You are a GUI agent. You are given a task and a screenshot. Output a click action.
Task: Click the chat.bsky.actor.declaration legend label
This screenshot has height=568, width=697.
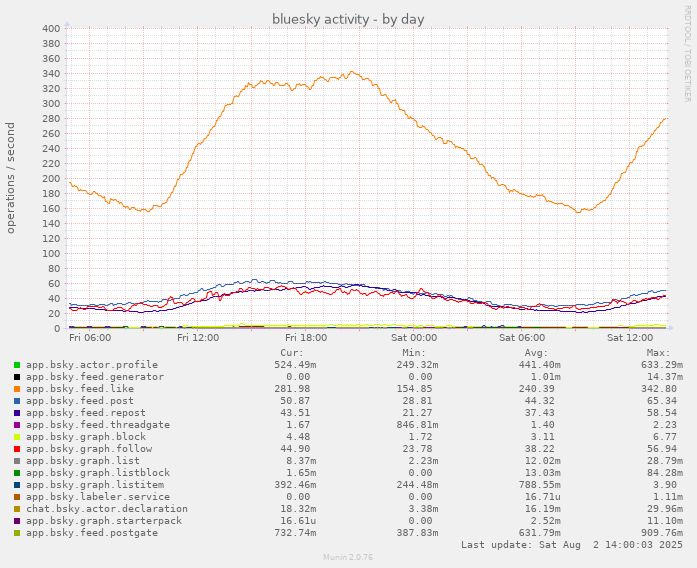coord(107,509)
